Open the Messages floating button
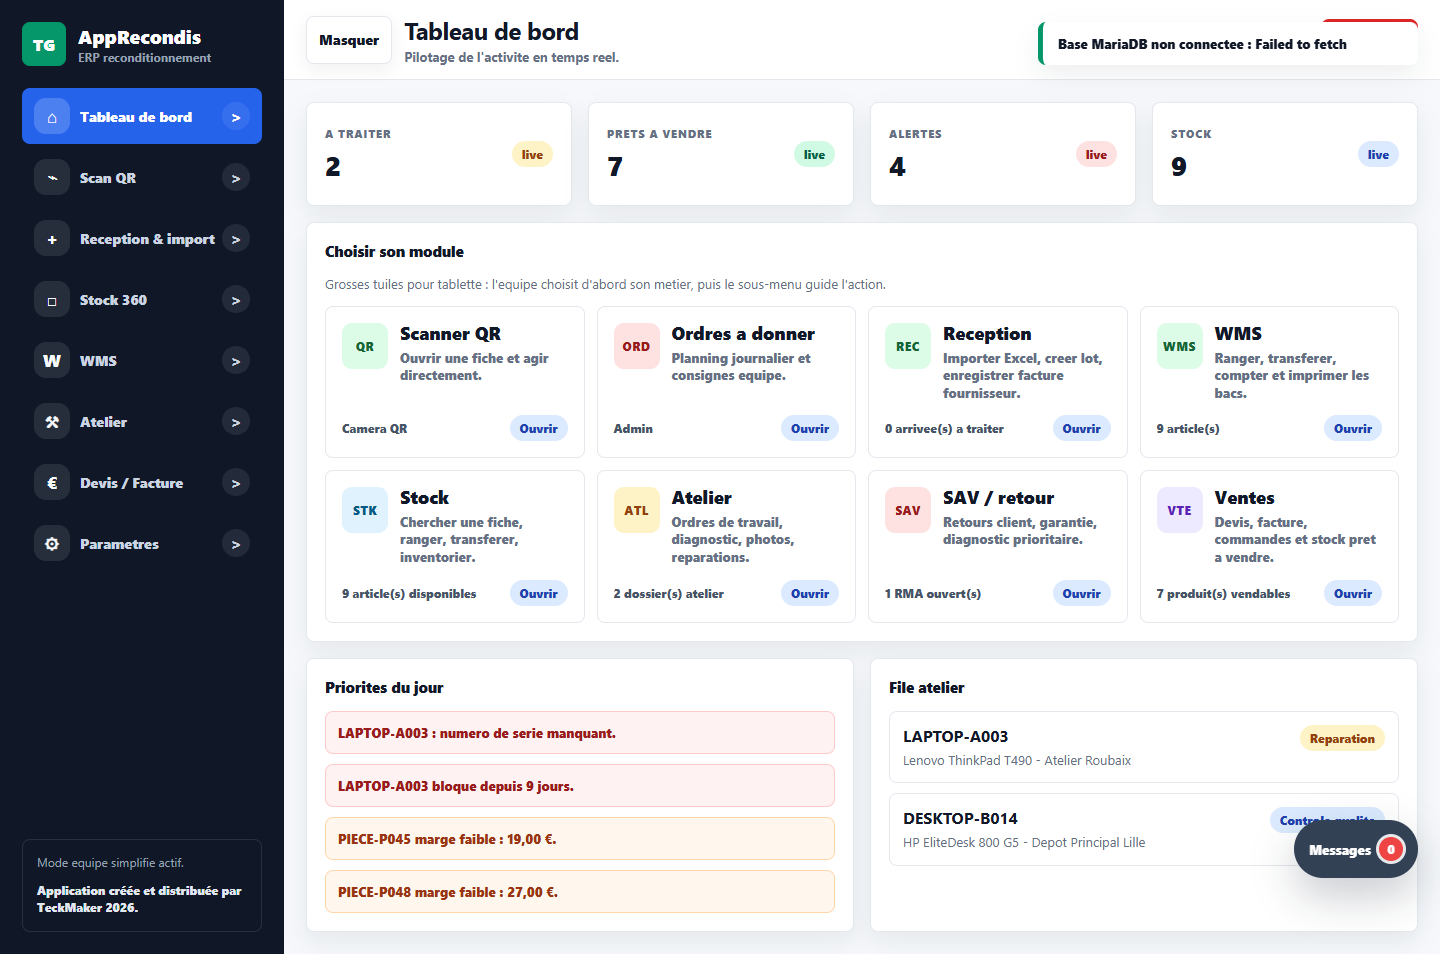The image size is (1440, 954). (1355, 849)
